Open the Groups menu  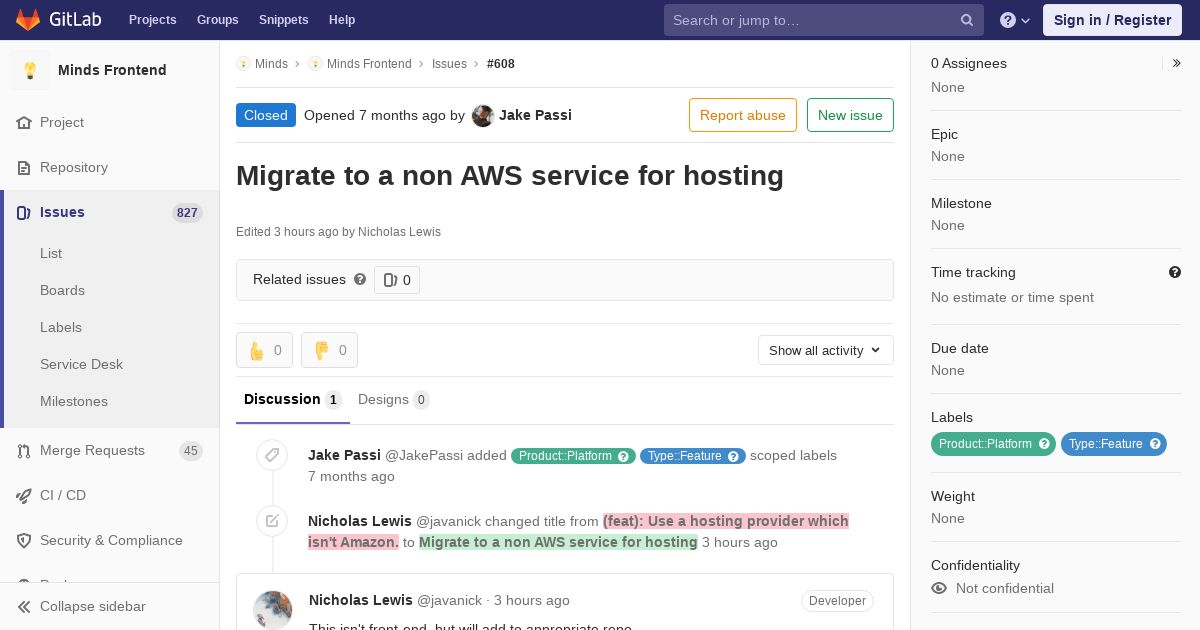218,20
